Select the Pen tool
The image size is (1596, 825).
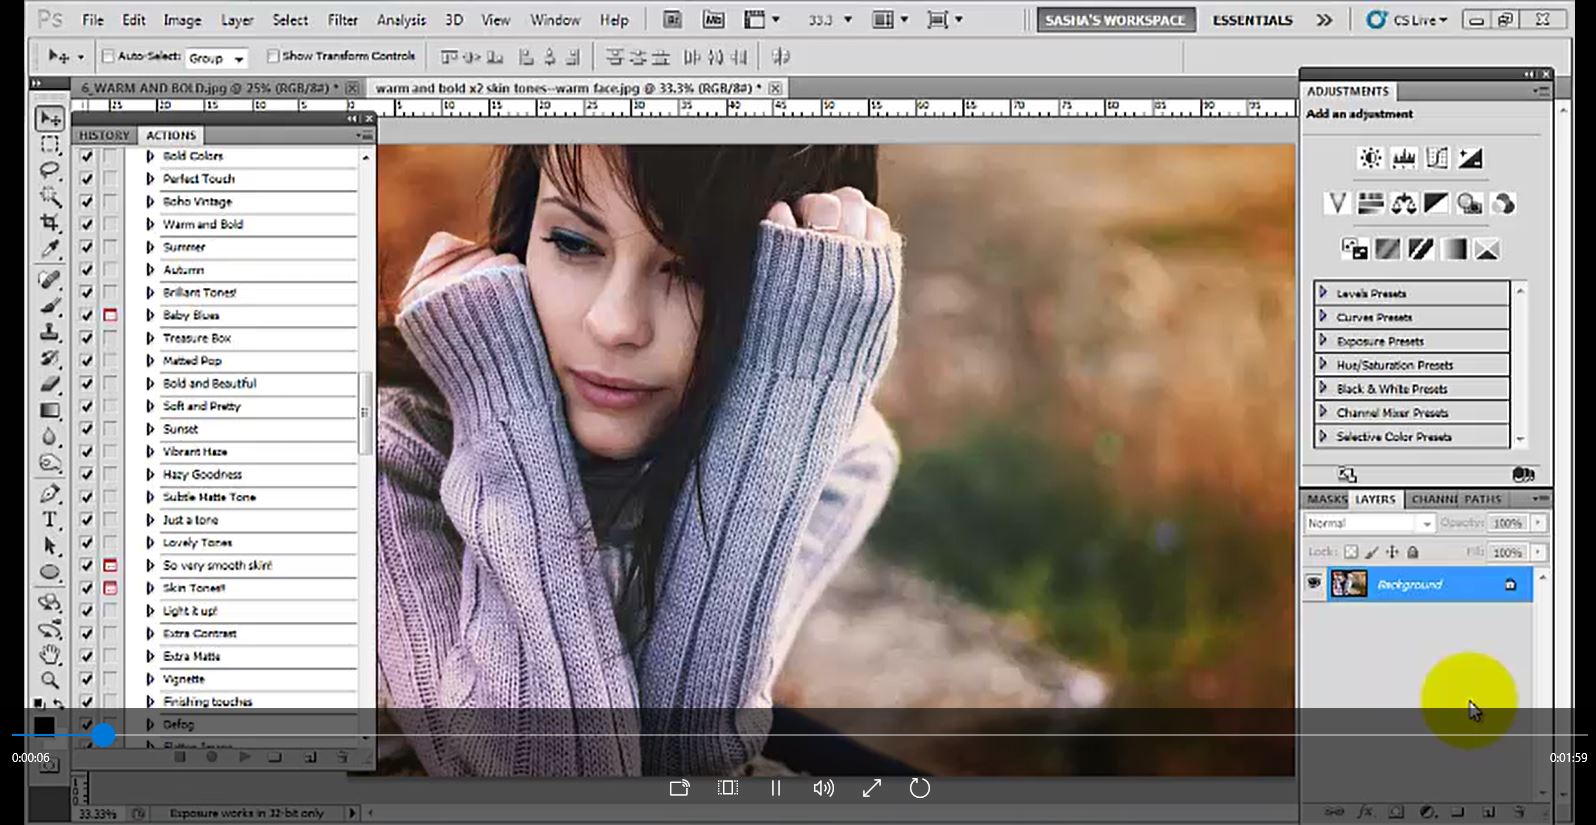tap(49, 494)
